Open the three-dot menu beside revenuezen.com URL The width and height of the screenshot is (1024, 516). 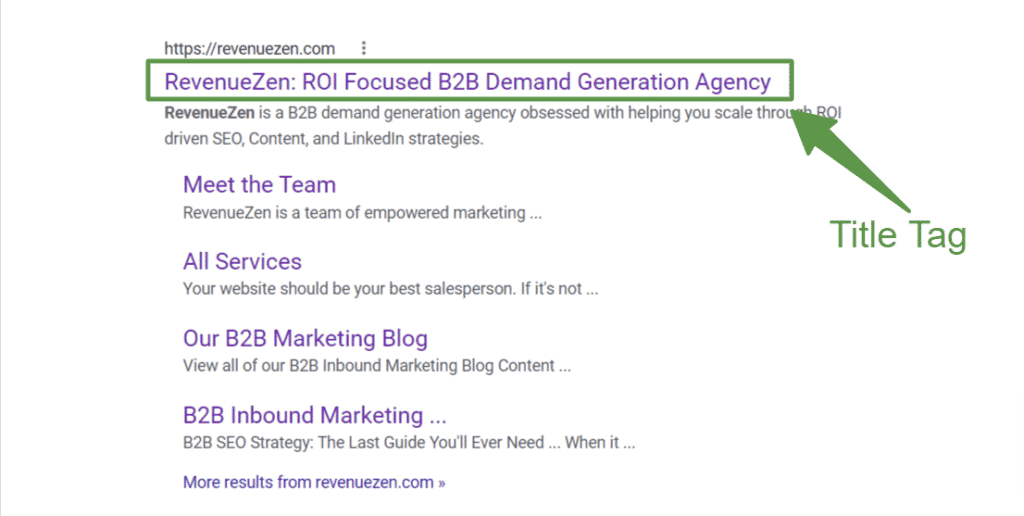pos(364,48)
